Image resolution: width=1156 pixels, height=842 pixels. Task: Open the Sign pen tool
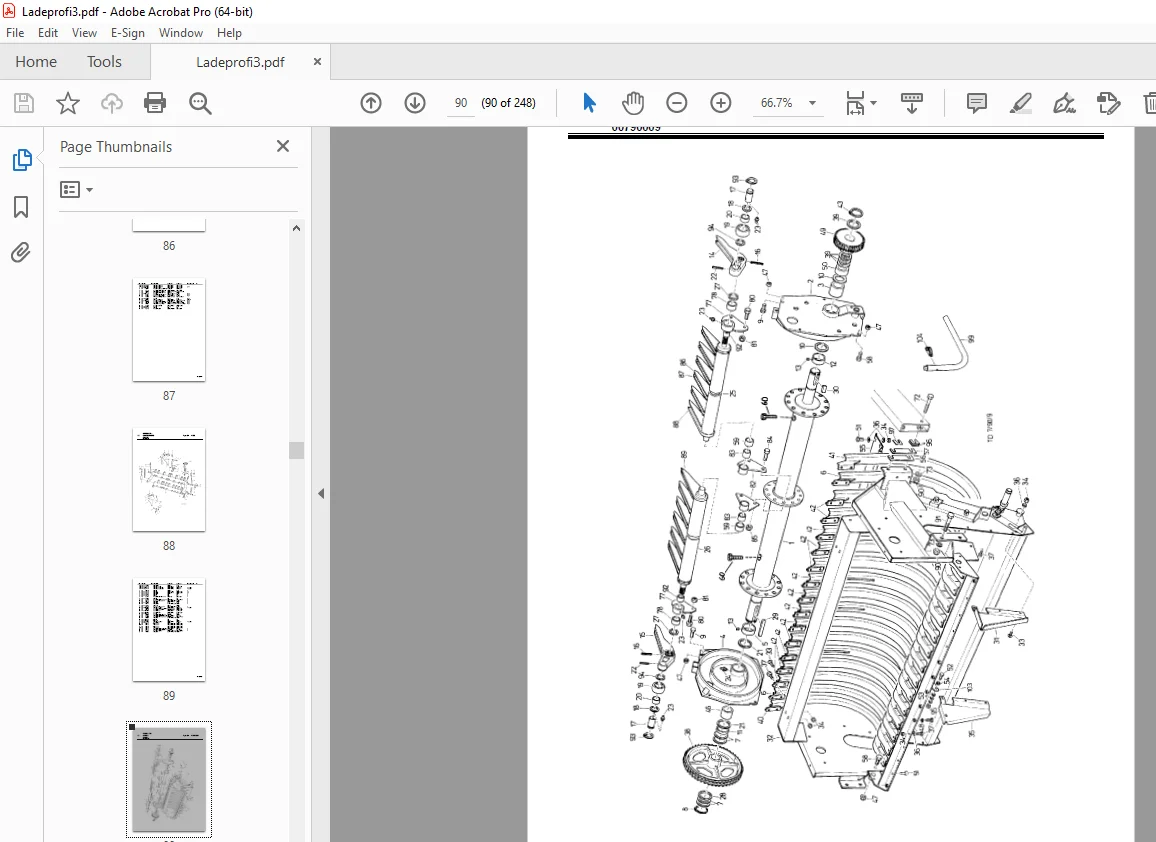[1064, 102]
